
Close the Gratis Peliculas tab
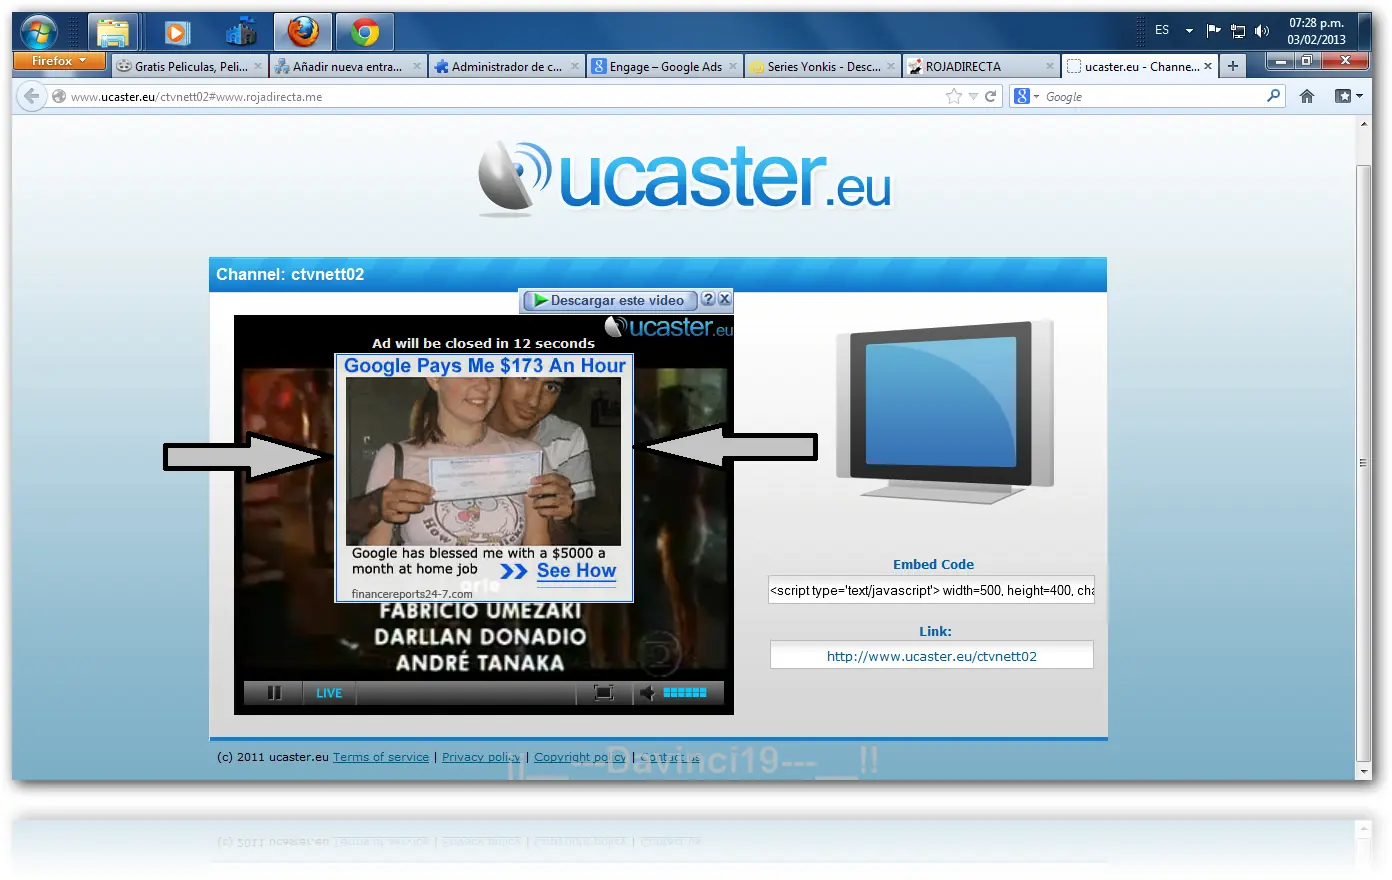coord(258,67)
